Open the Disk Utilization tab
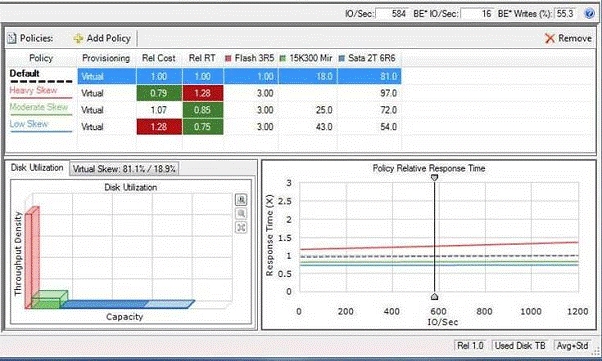 (37, 168)
